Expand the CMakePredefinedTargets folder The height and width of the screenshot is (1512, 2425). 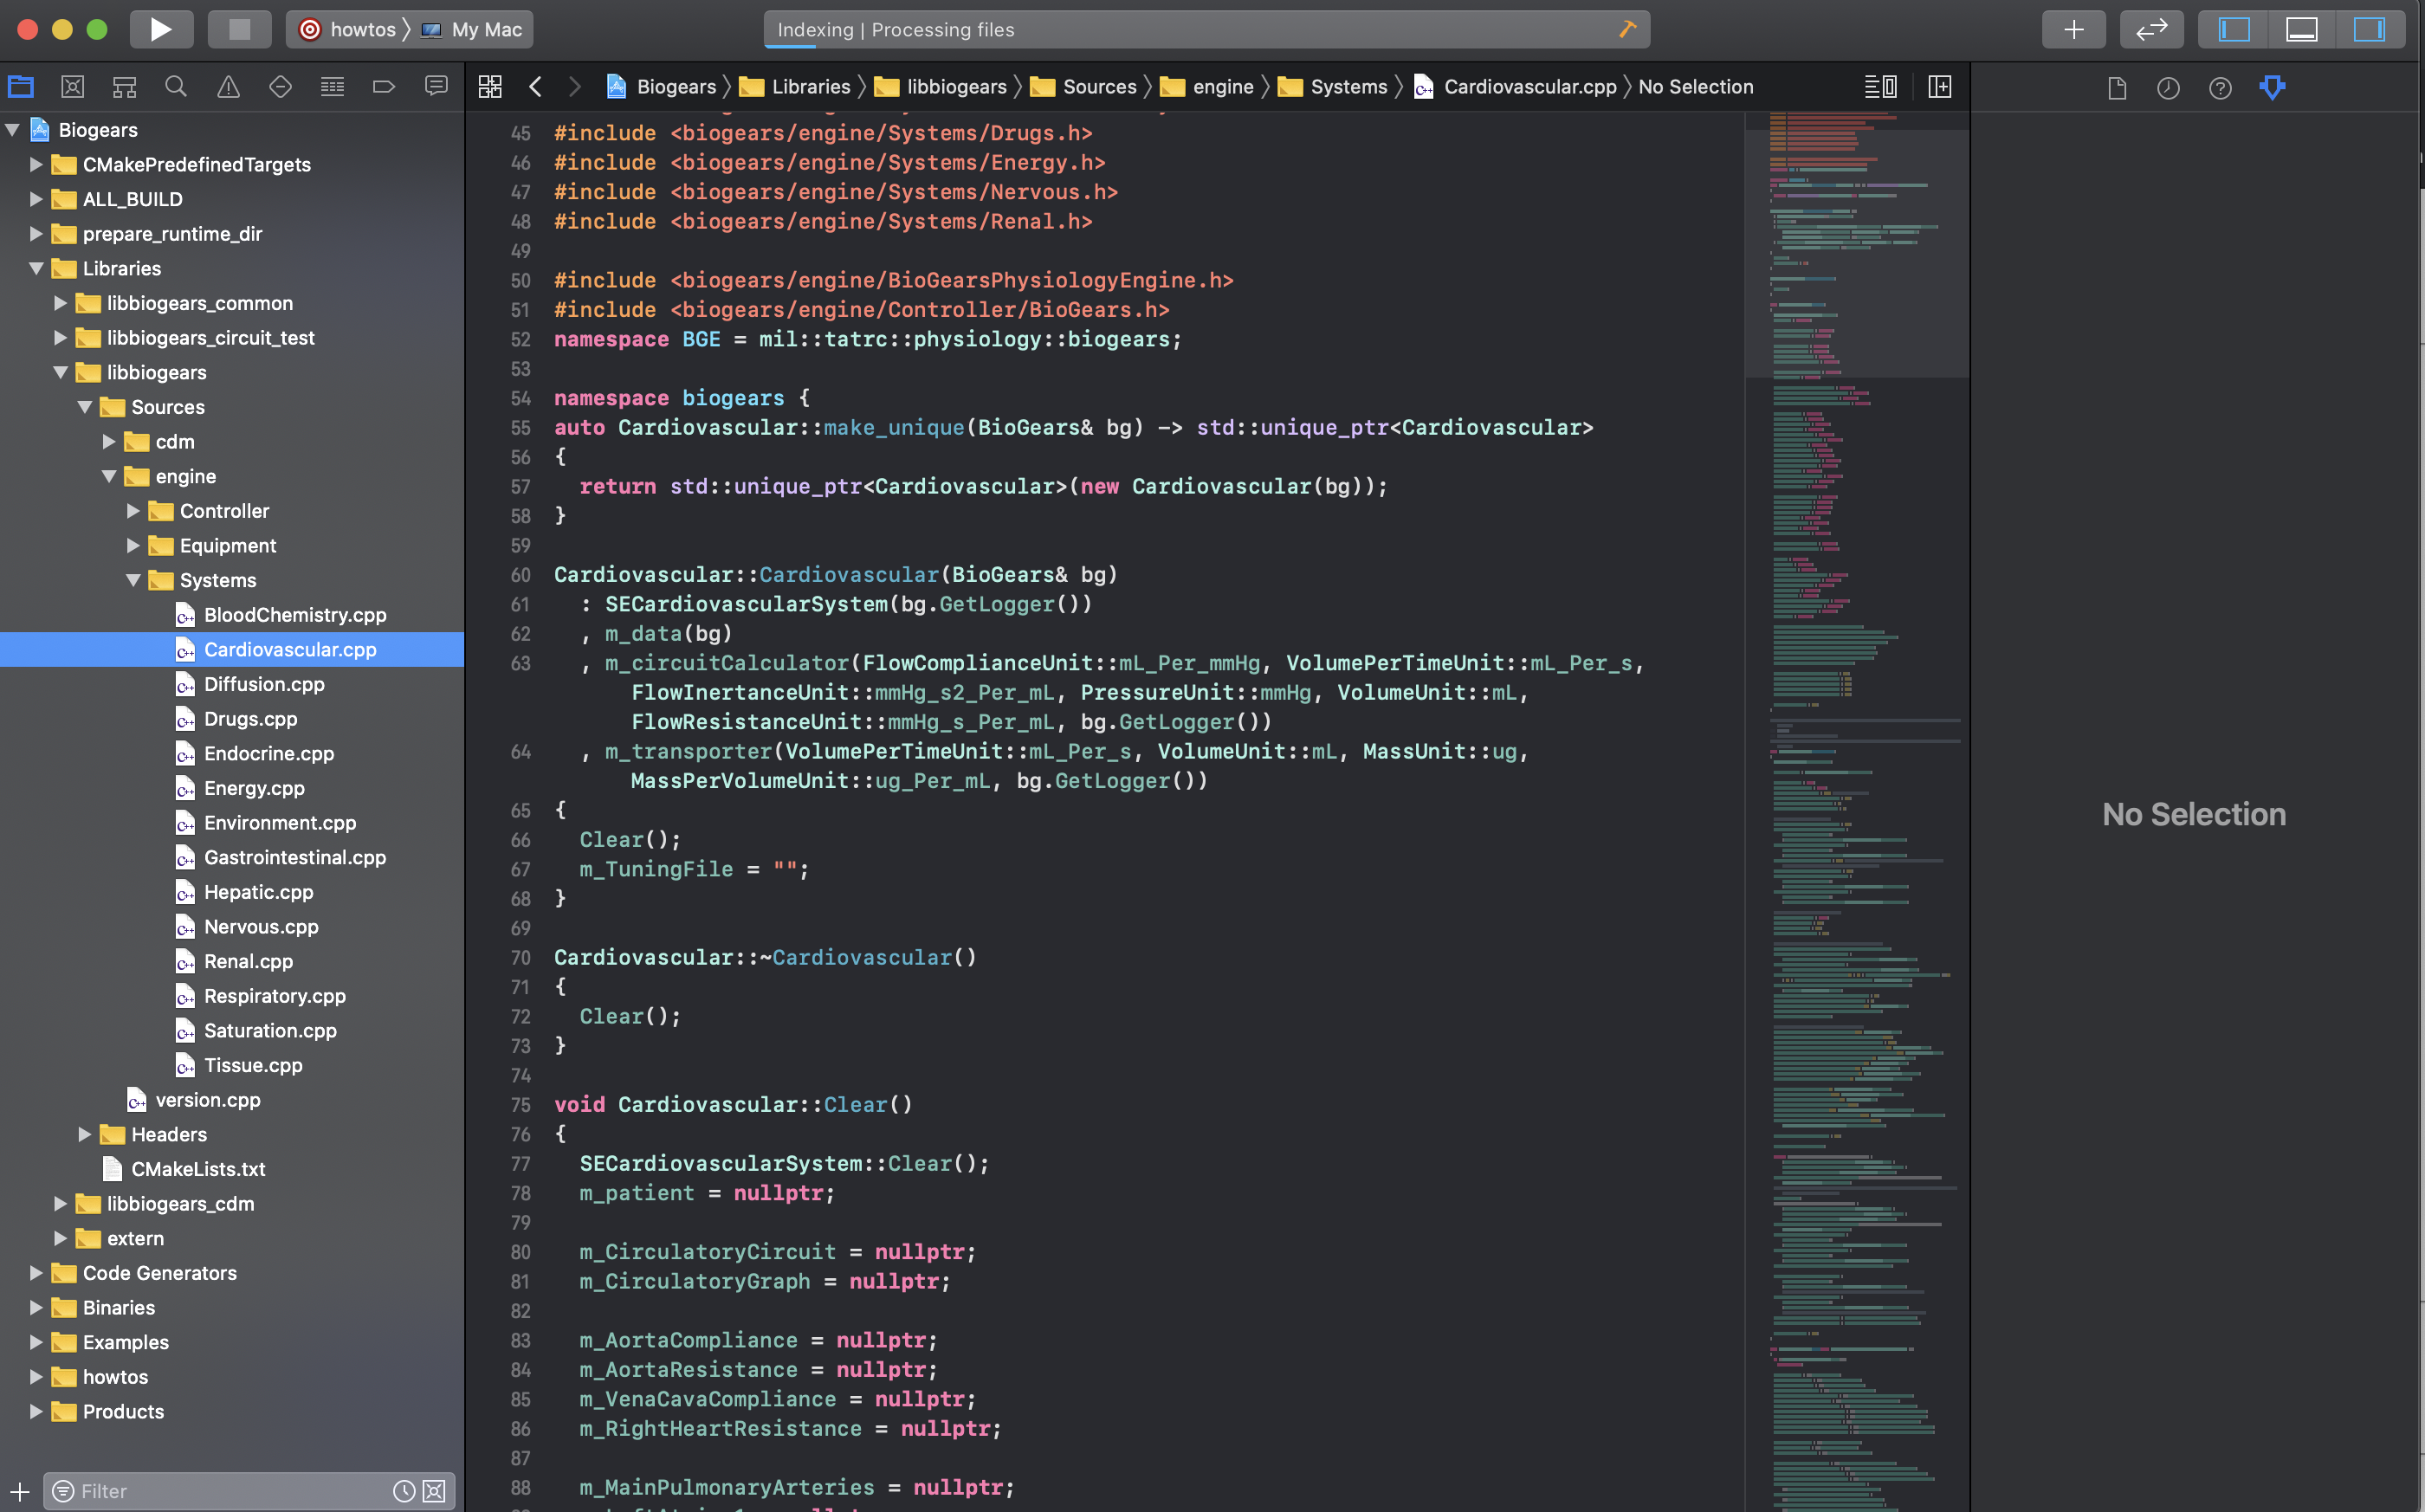36,164
